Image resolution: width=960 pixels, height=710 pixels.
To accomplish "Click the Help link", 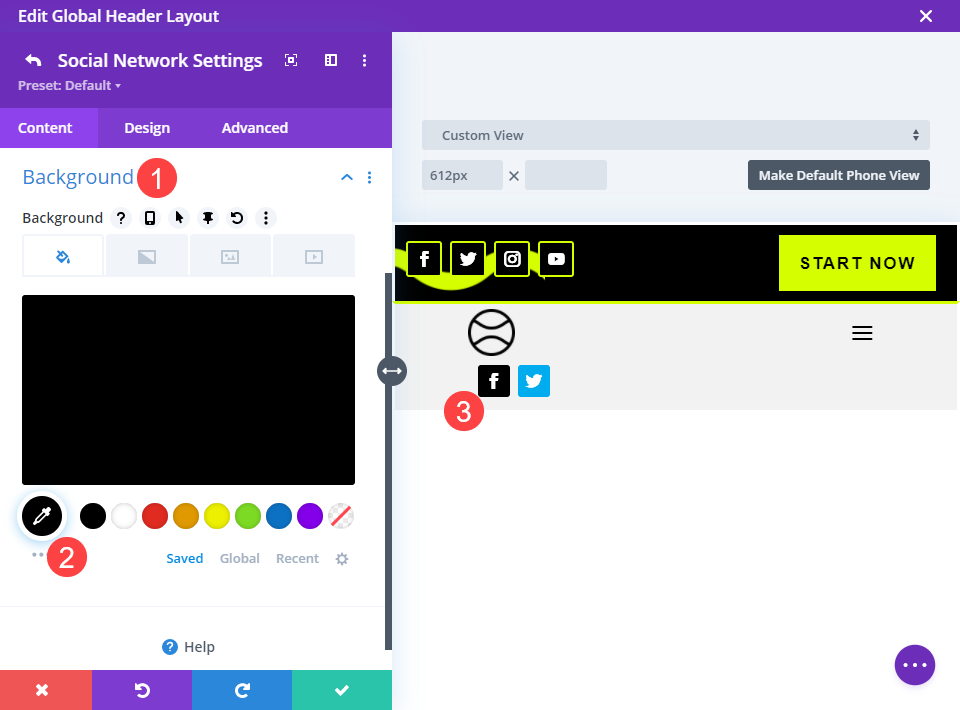I will [x=189, y=647].
